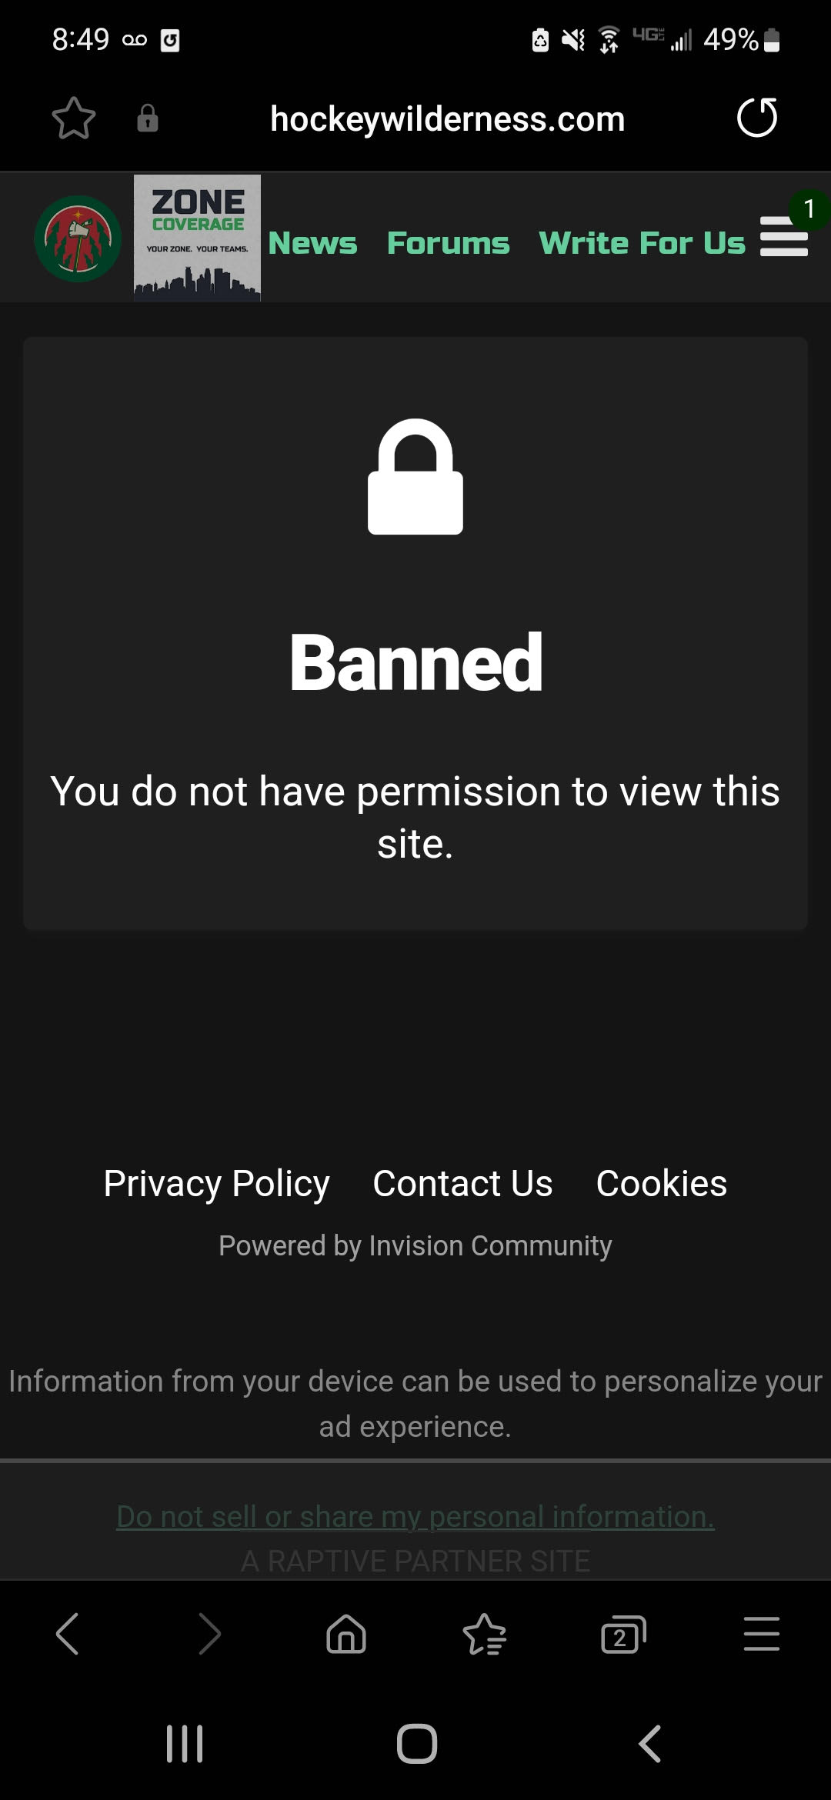This screenshot has height=1800, width=831.
Task: Bookmark page with the address bar star
Action: [x=74, y=119]
